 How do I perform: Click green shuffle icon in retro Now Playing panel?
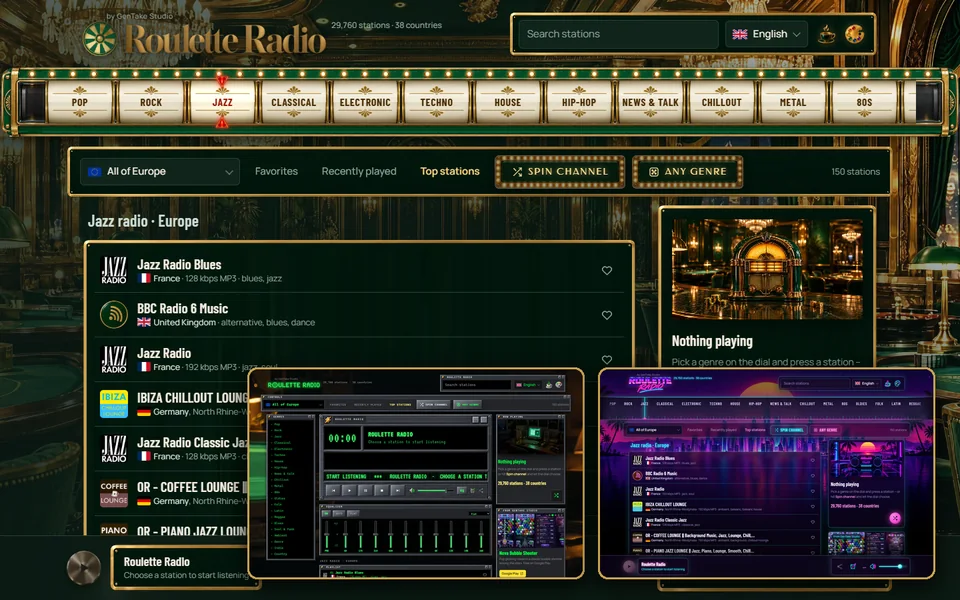click(557, 495)
